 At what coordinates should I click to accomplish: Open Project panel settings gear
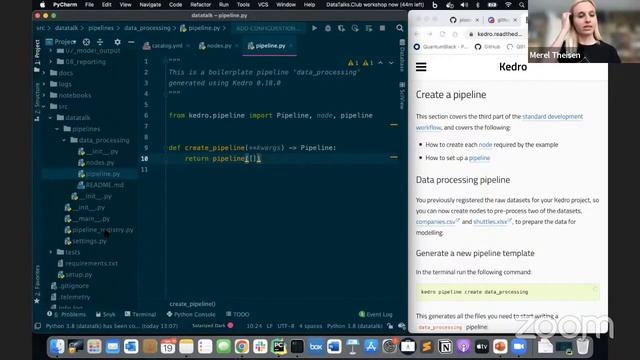tap(118, 42)
